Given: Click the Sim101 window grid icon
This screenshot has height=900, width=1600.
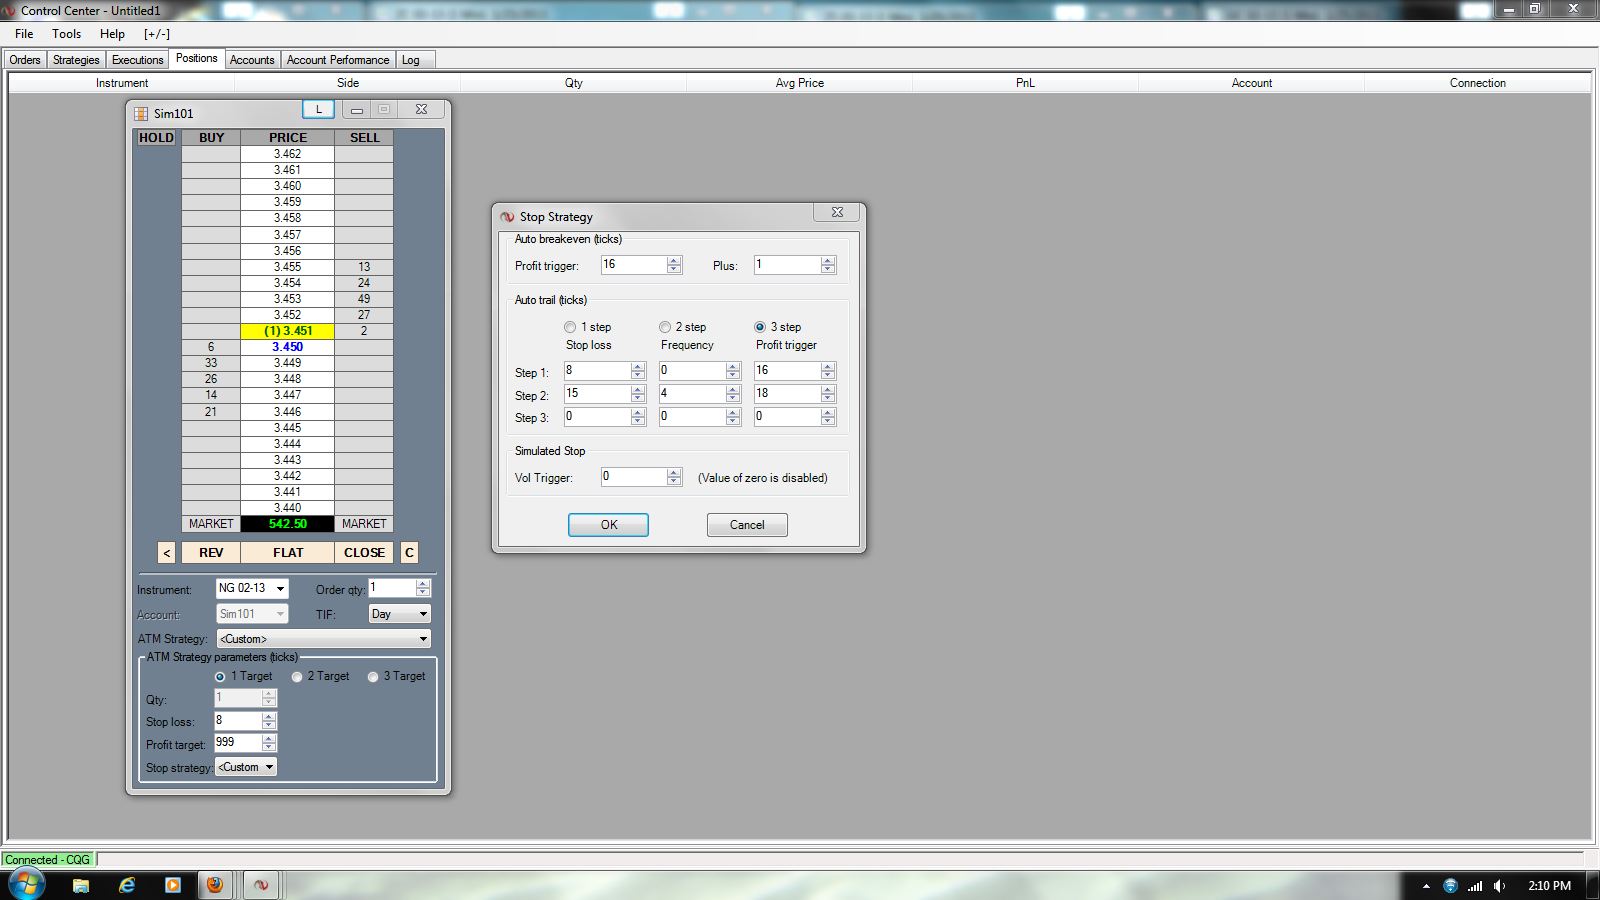Looking at the screenshot, I should coord(141,113).
